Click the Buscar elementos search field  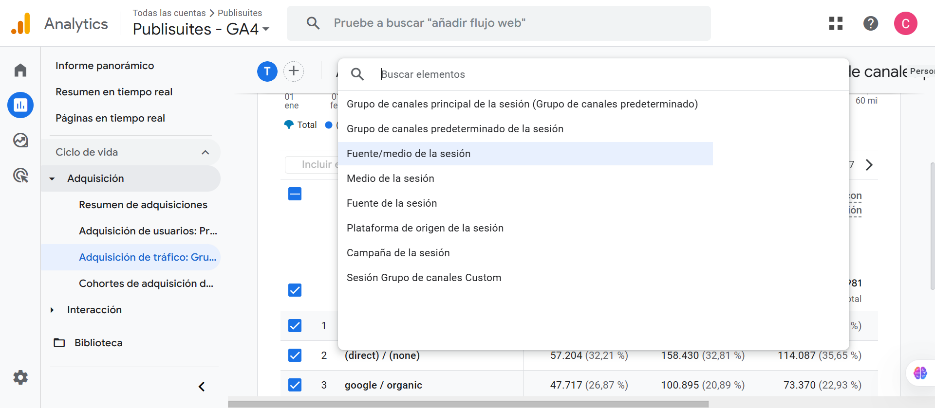point(600,74)
